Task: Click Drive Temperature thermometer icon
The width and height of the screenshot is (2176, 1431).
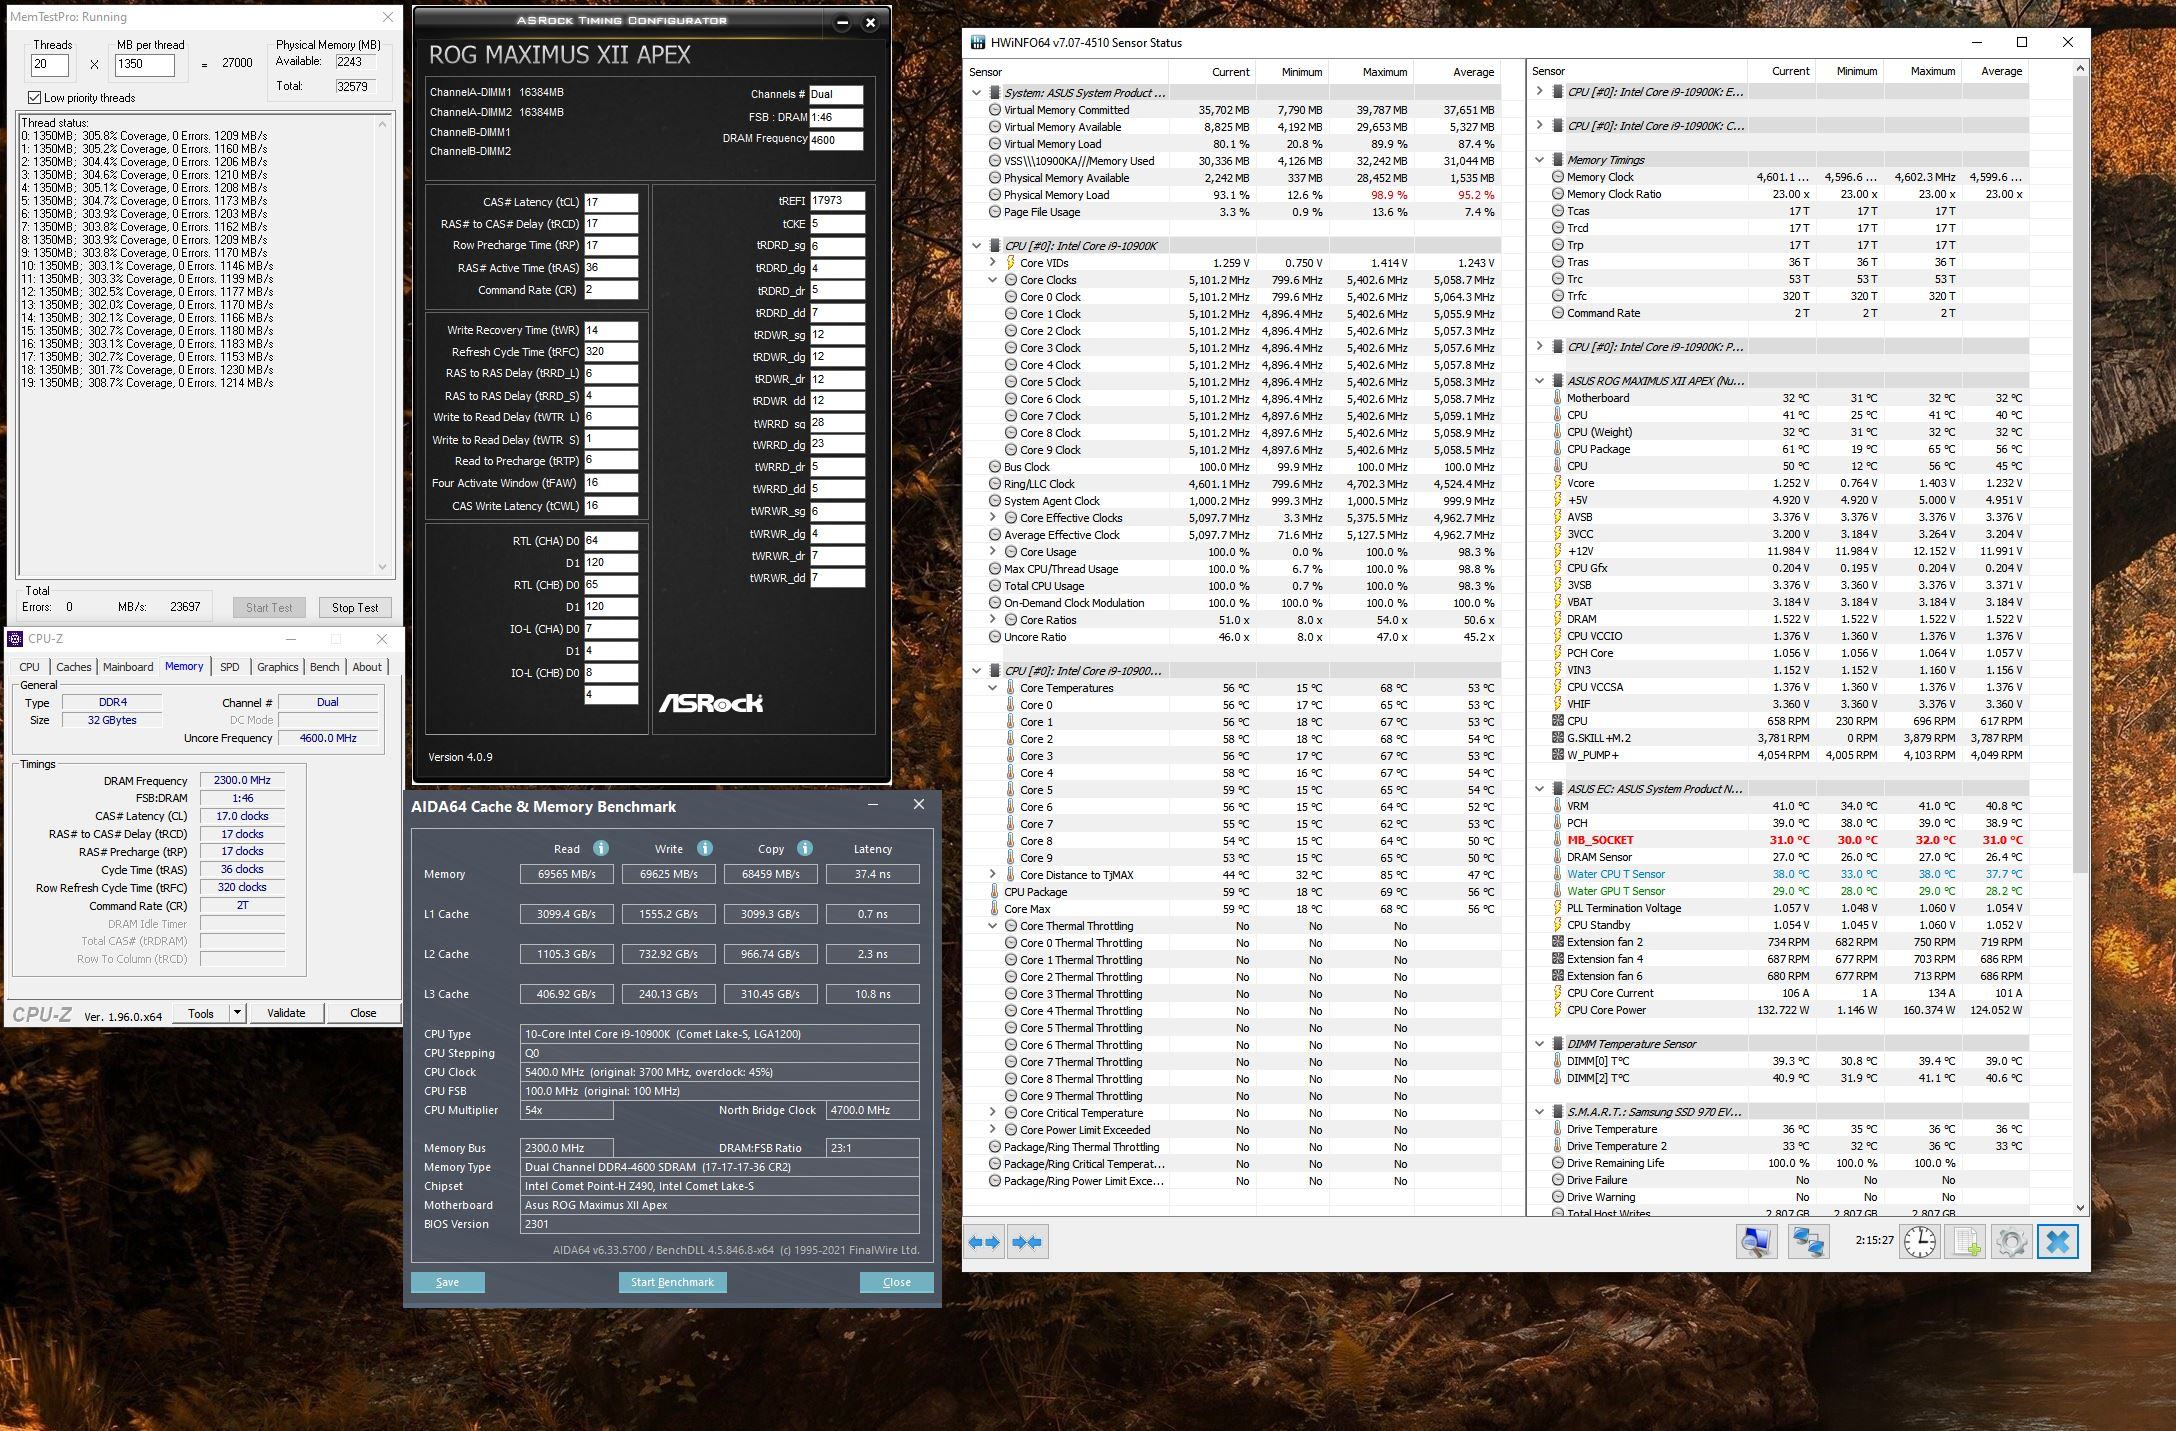Action: pyautogui.click(x=1557, y=1129)
